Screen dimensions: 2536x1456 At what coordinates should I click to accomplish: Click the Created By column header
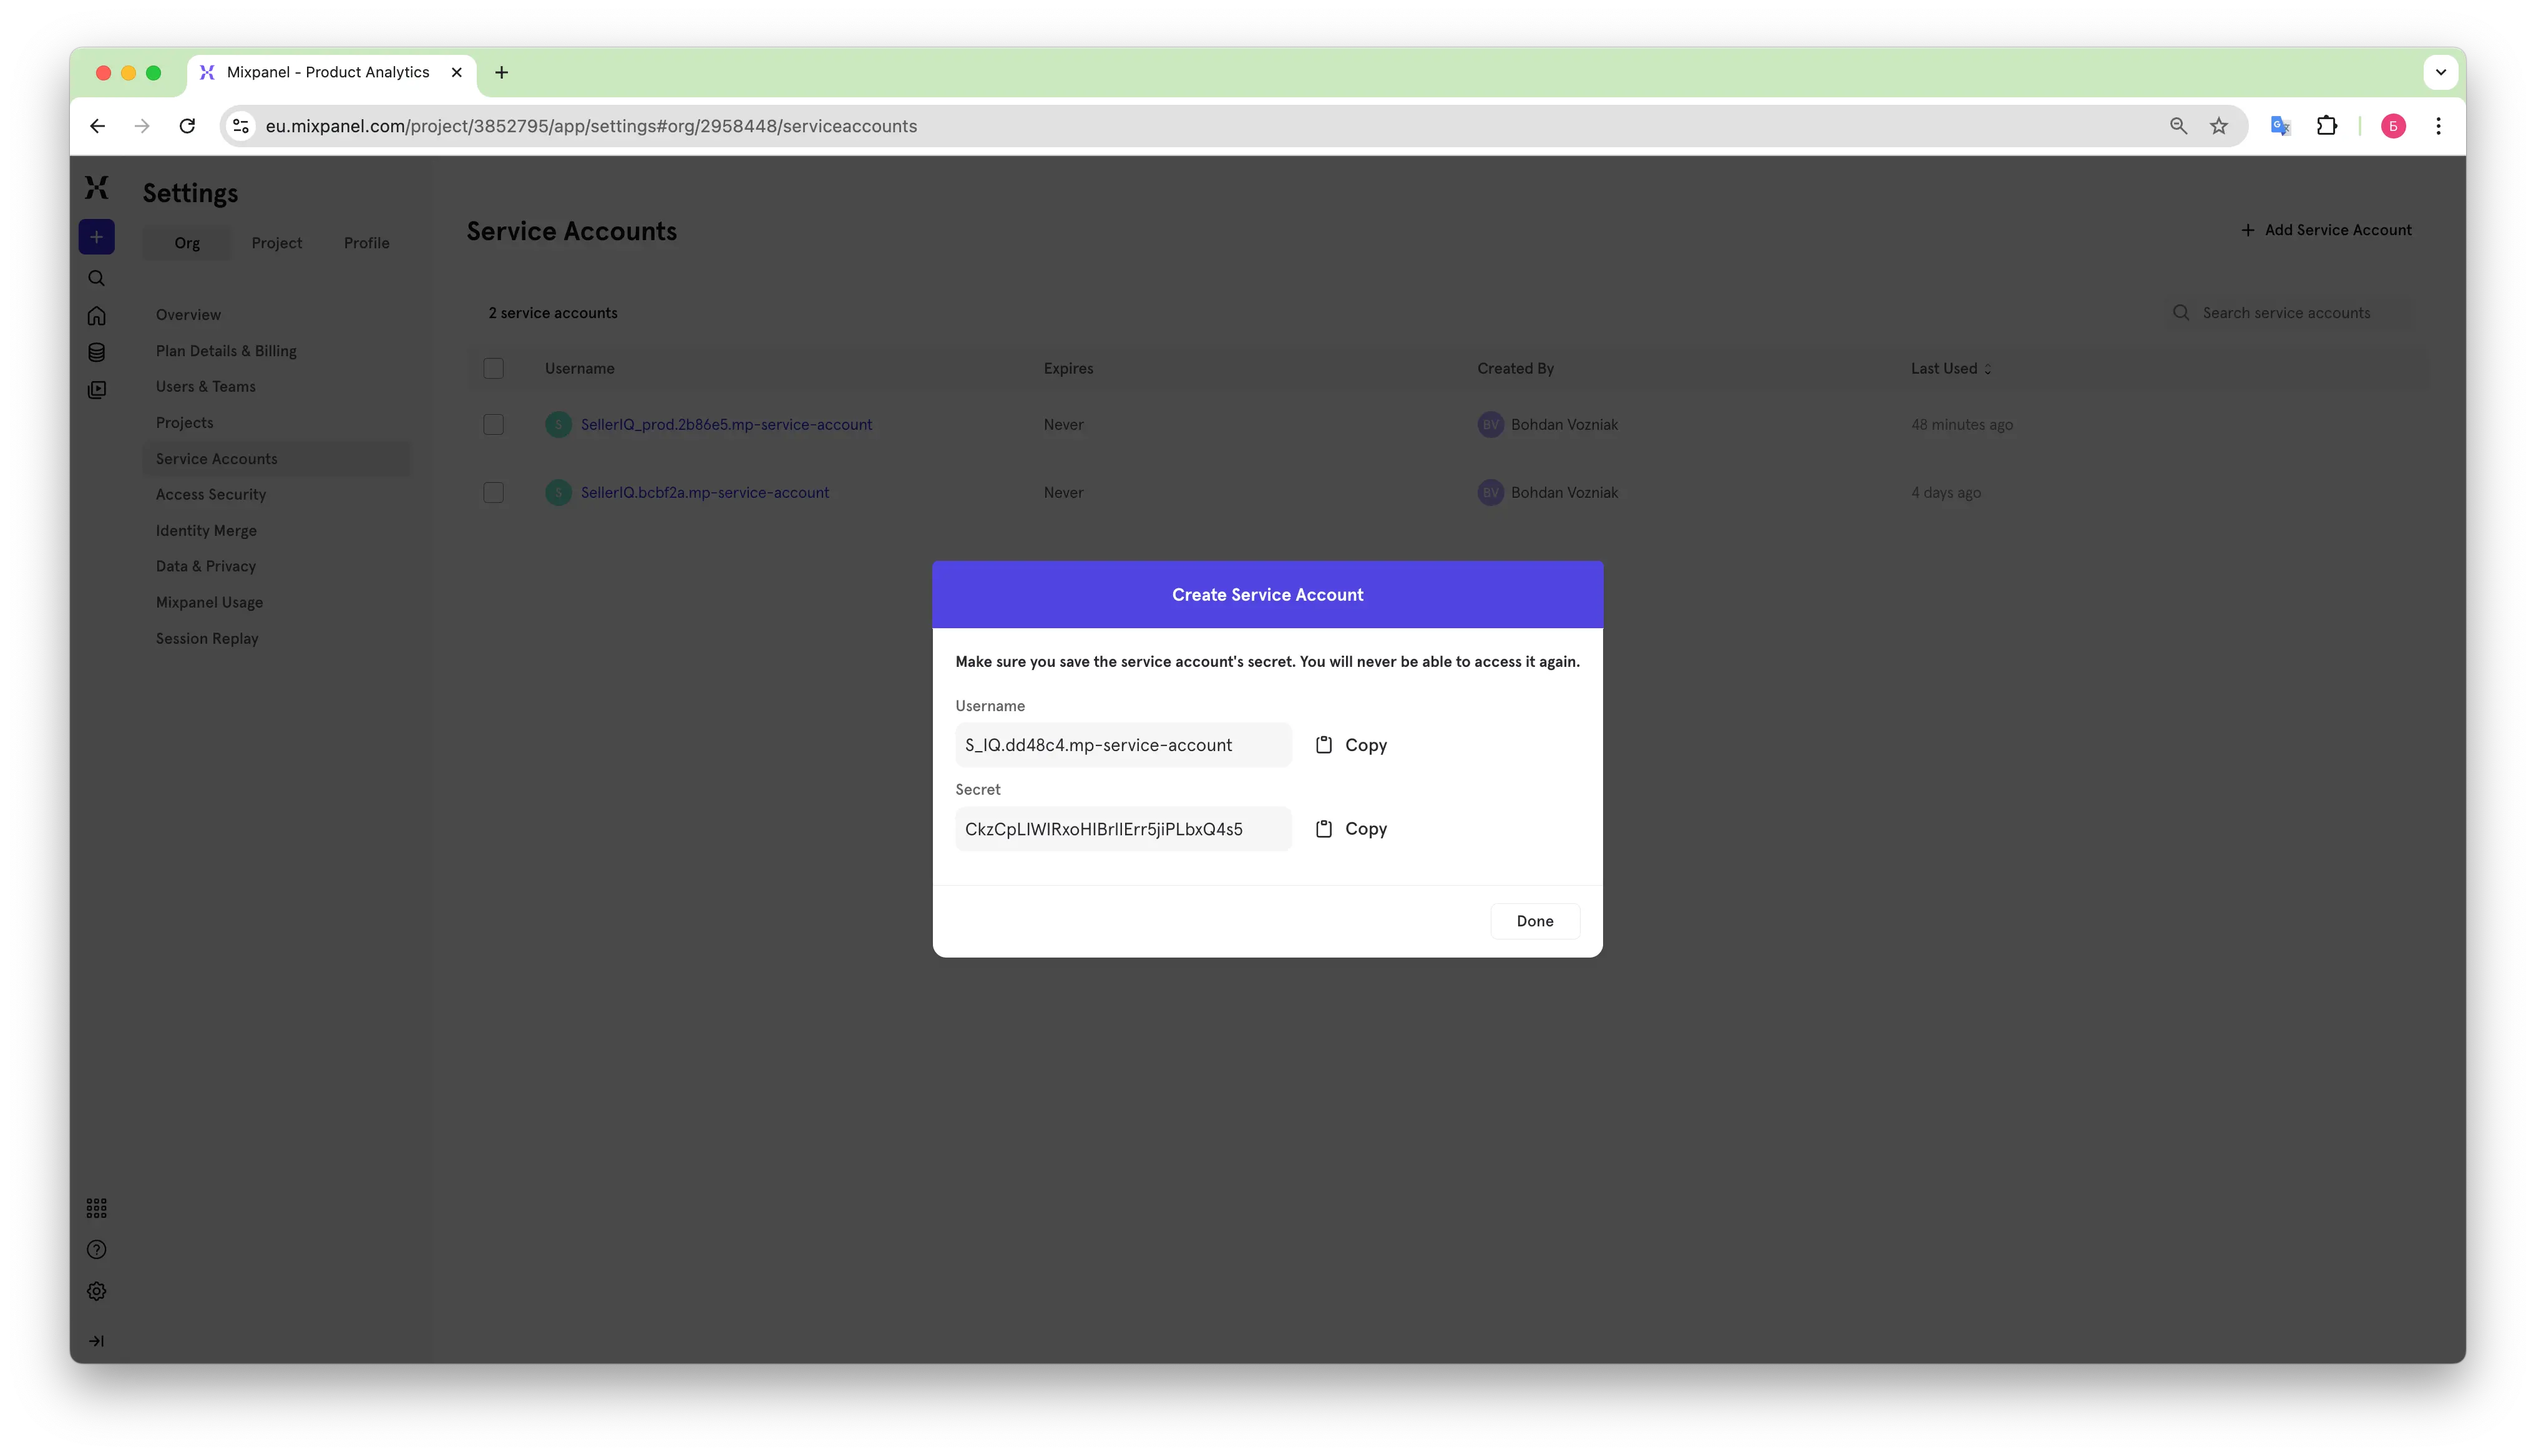point(1516,369)
